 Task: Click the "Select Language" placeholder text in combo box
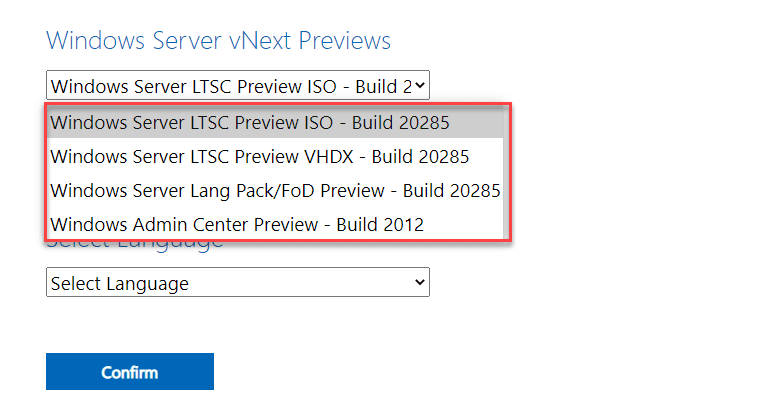(120, 283)
